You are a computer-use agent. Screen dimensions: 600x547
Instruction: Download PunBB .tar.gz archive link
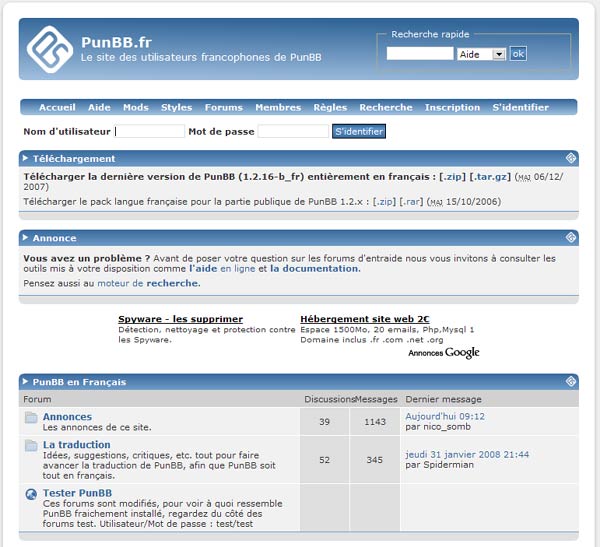(x=490, y=176)
